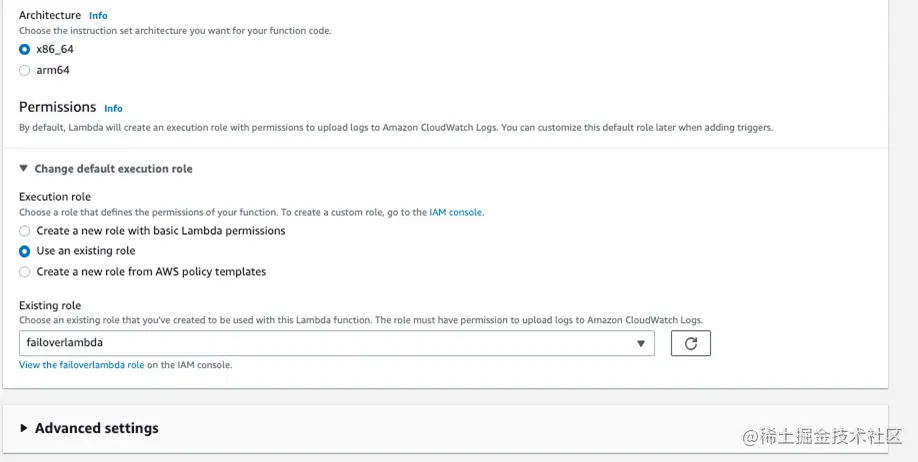Select the arm64 architecture option
Viewport: 918px width, 462px height.
[x=25, y=70]
